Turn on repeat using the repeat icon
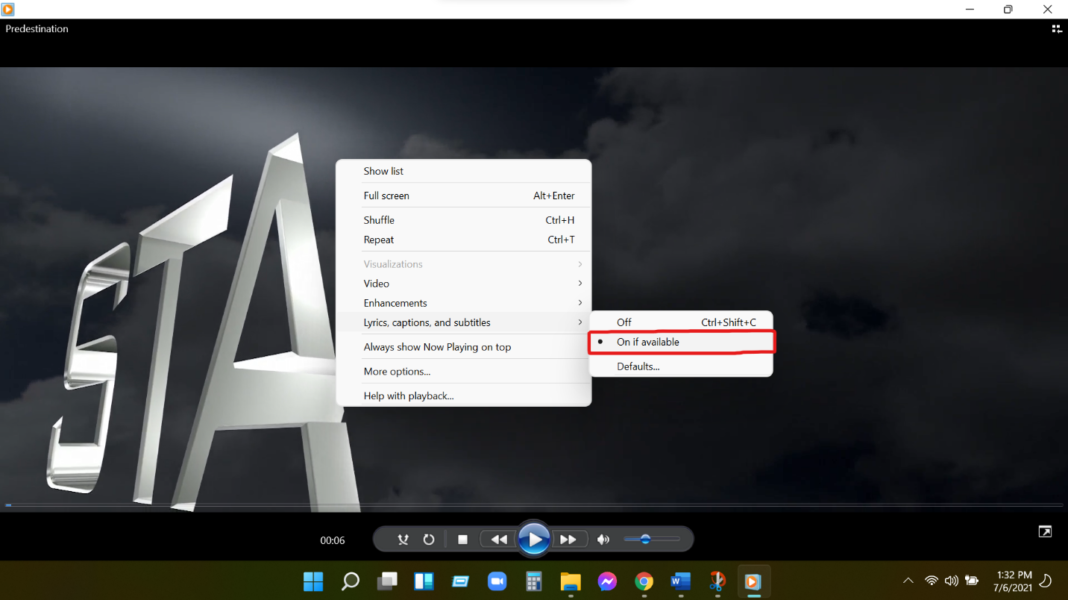The height and width of the screenshot is (600, 1068). (x=428, y=539)
